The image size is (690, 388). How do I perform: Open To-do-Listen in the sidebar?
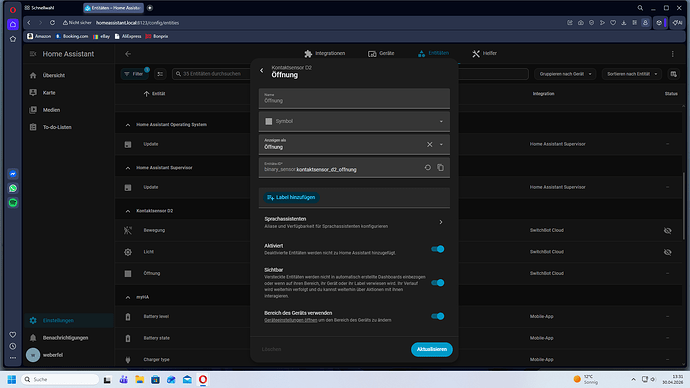(68, 127)
